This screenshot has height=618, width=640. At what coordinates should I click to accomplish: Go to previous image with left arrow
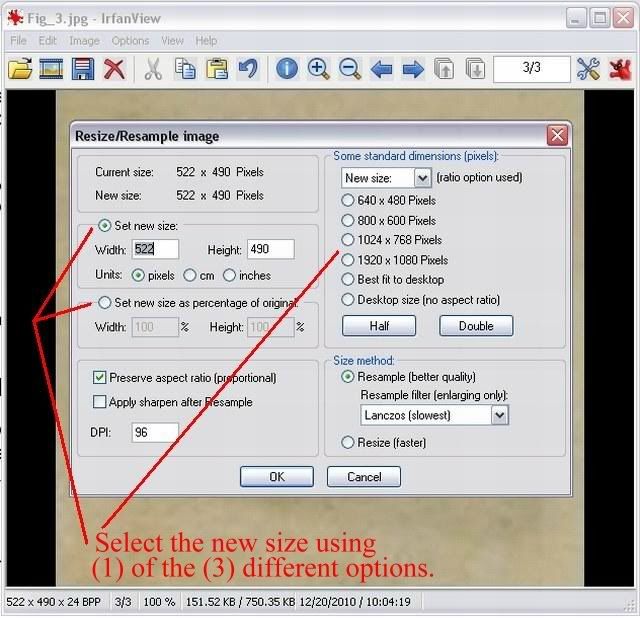382,69
